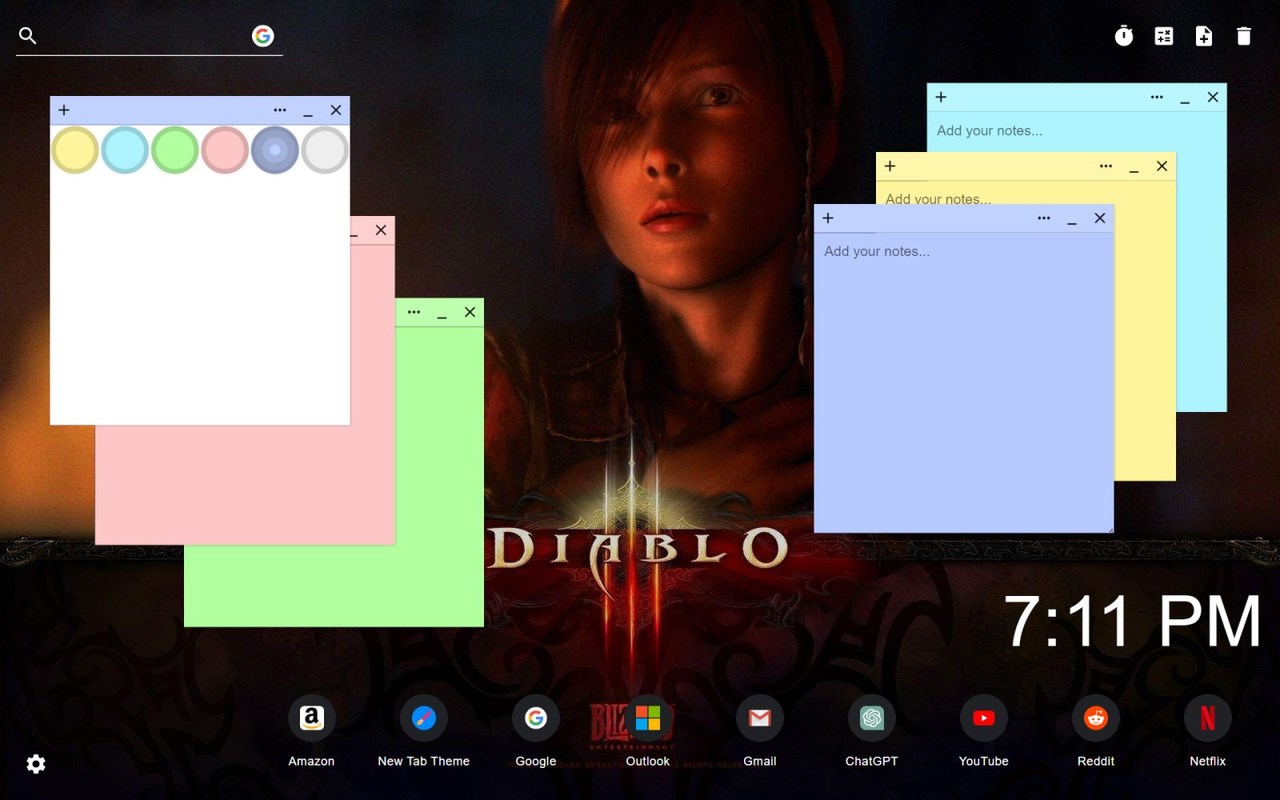Close the note showing the color palette
Screen dimensions: 1280x800
tap(336, 110)
